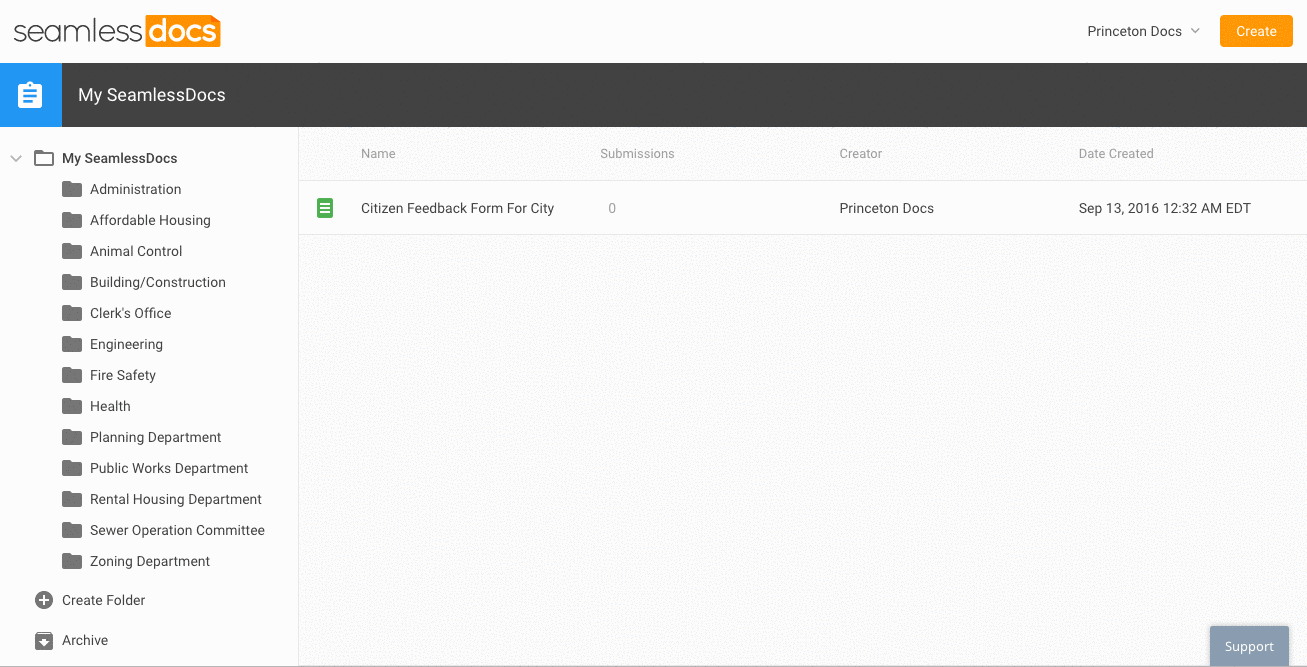This screenshot has width=1307, height=667.
Task: Click the Archive box icon
Action: tap(44, 640)
